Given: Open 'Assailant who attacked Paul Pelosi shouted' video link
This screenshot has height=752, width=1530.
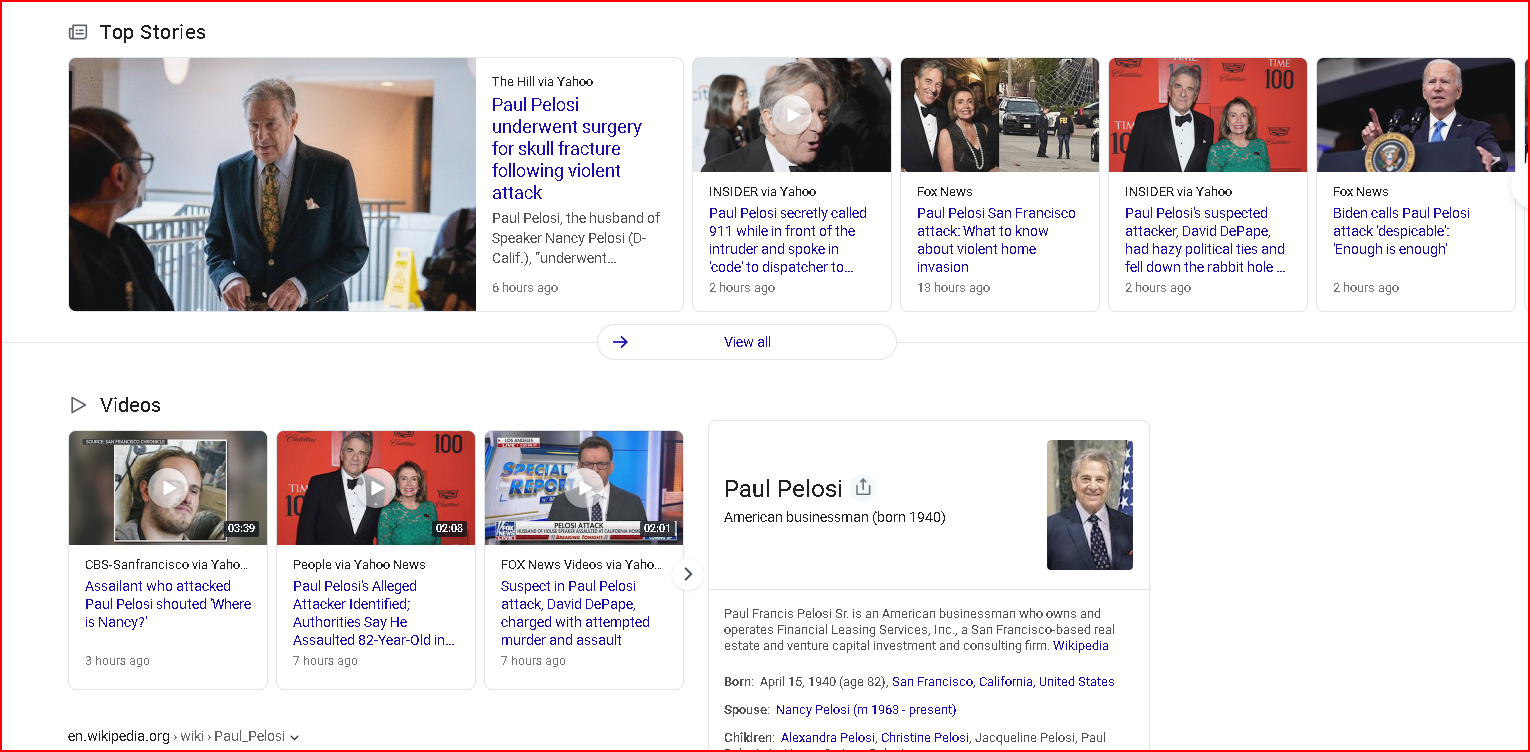Looking at the screenshot, I should pos(168,604).
